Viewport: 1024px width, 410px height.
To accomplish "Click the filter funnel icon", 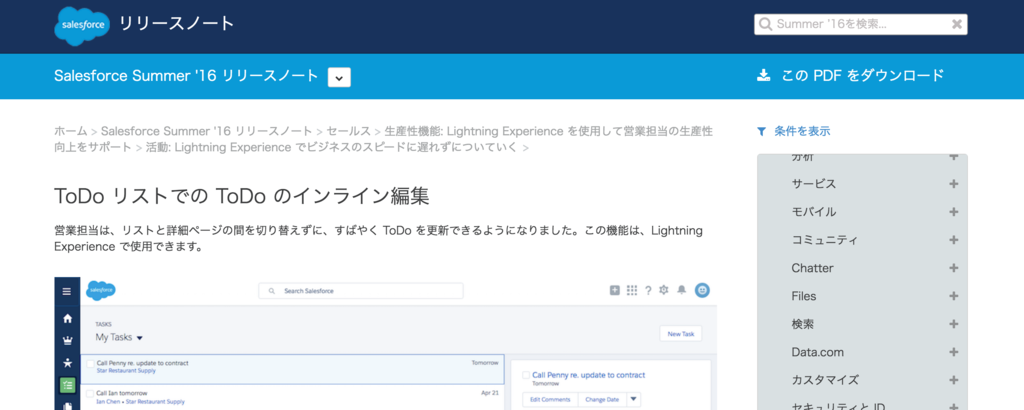I will point(761,131).
